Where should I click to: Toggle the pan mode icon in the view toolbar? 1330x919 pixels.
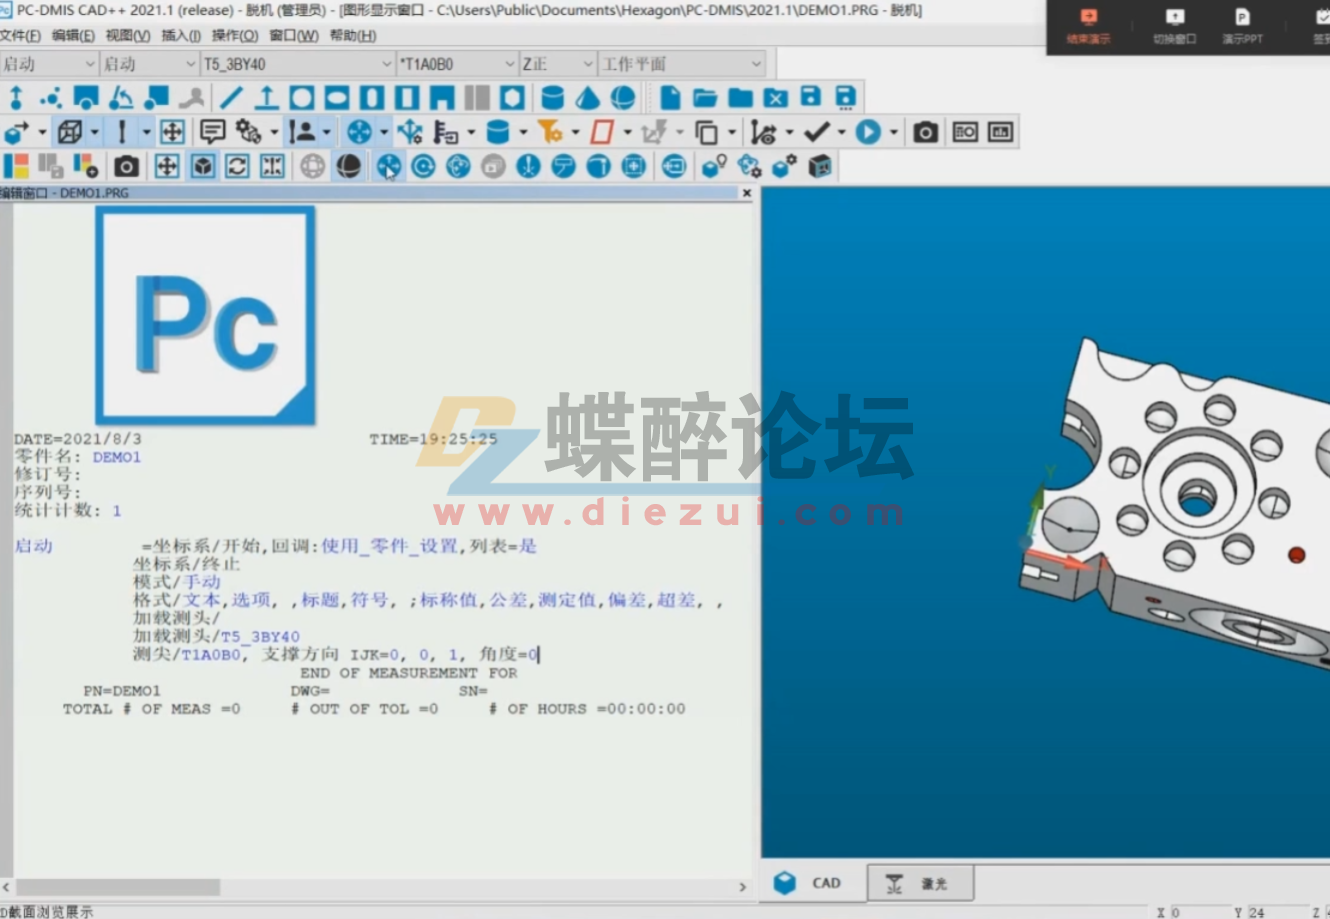point(166,166)
